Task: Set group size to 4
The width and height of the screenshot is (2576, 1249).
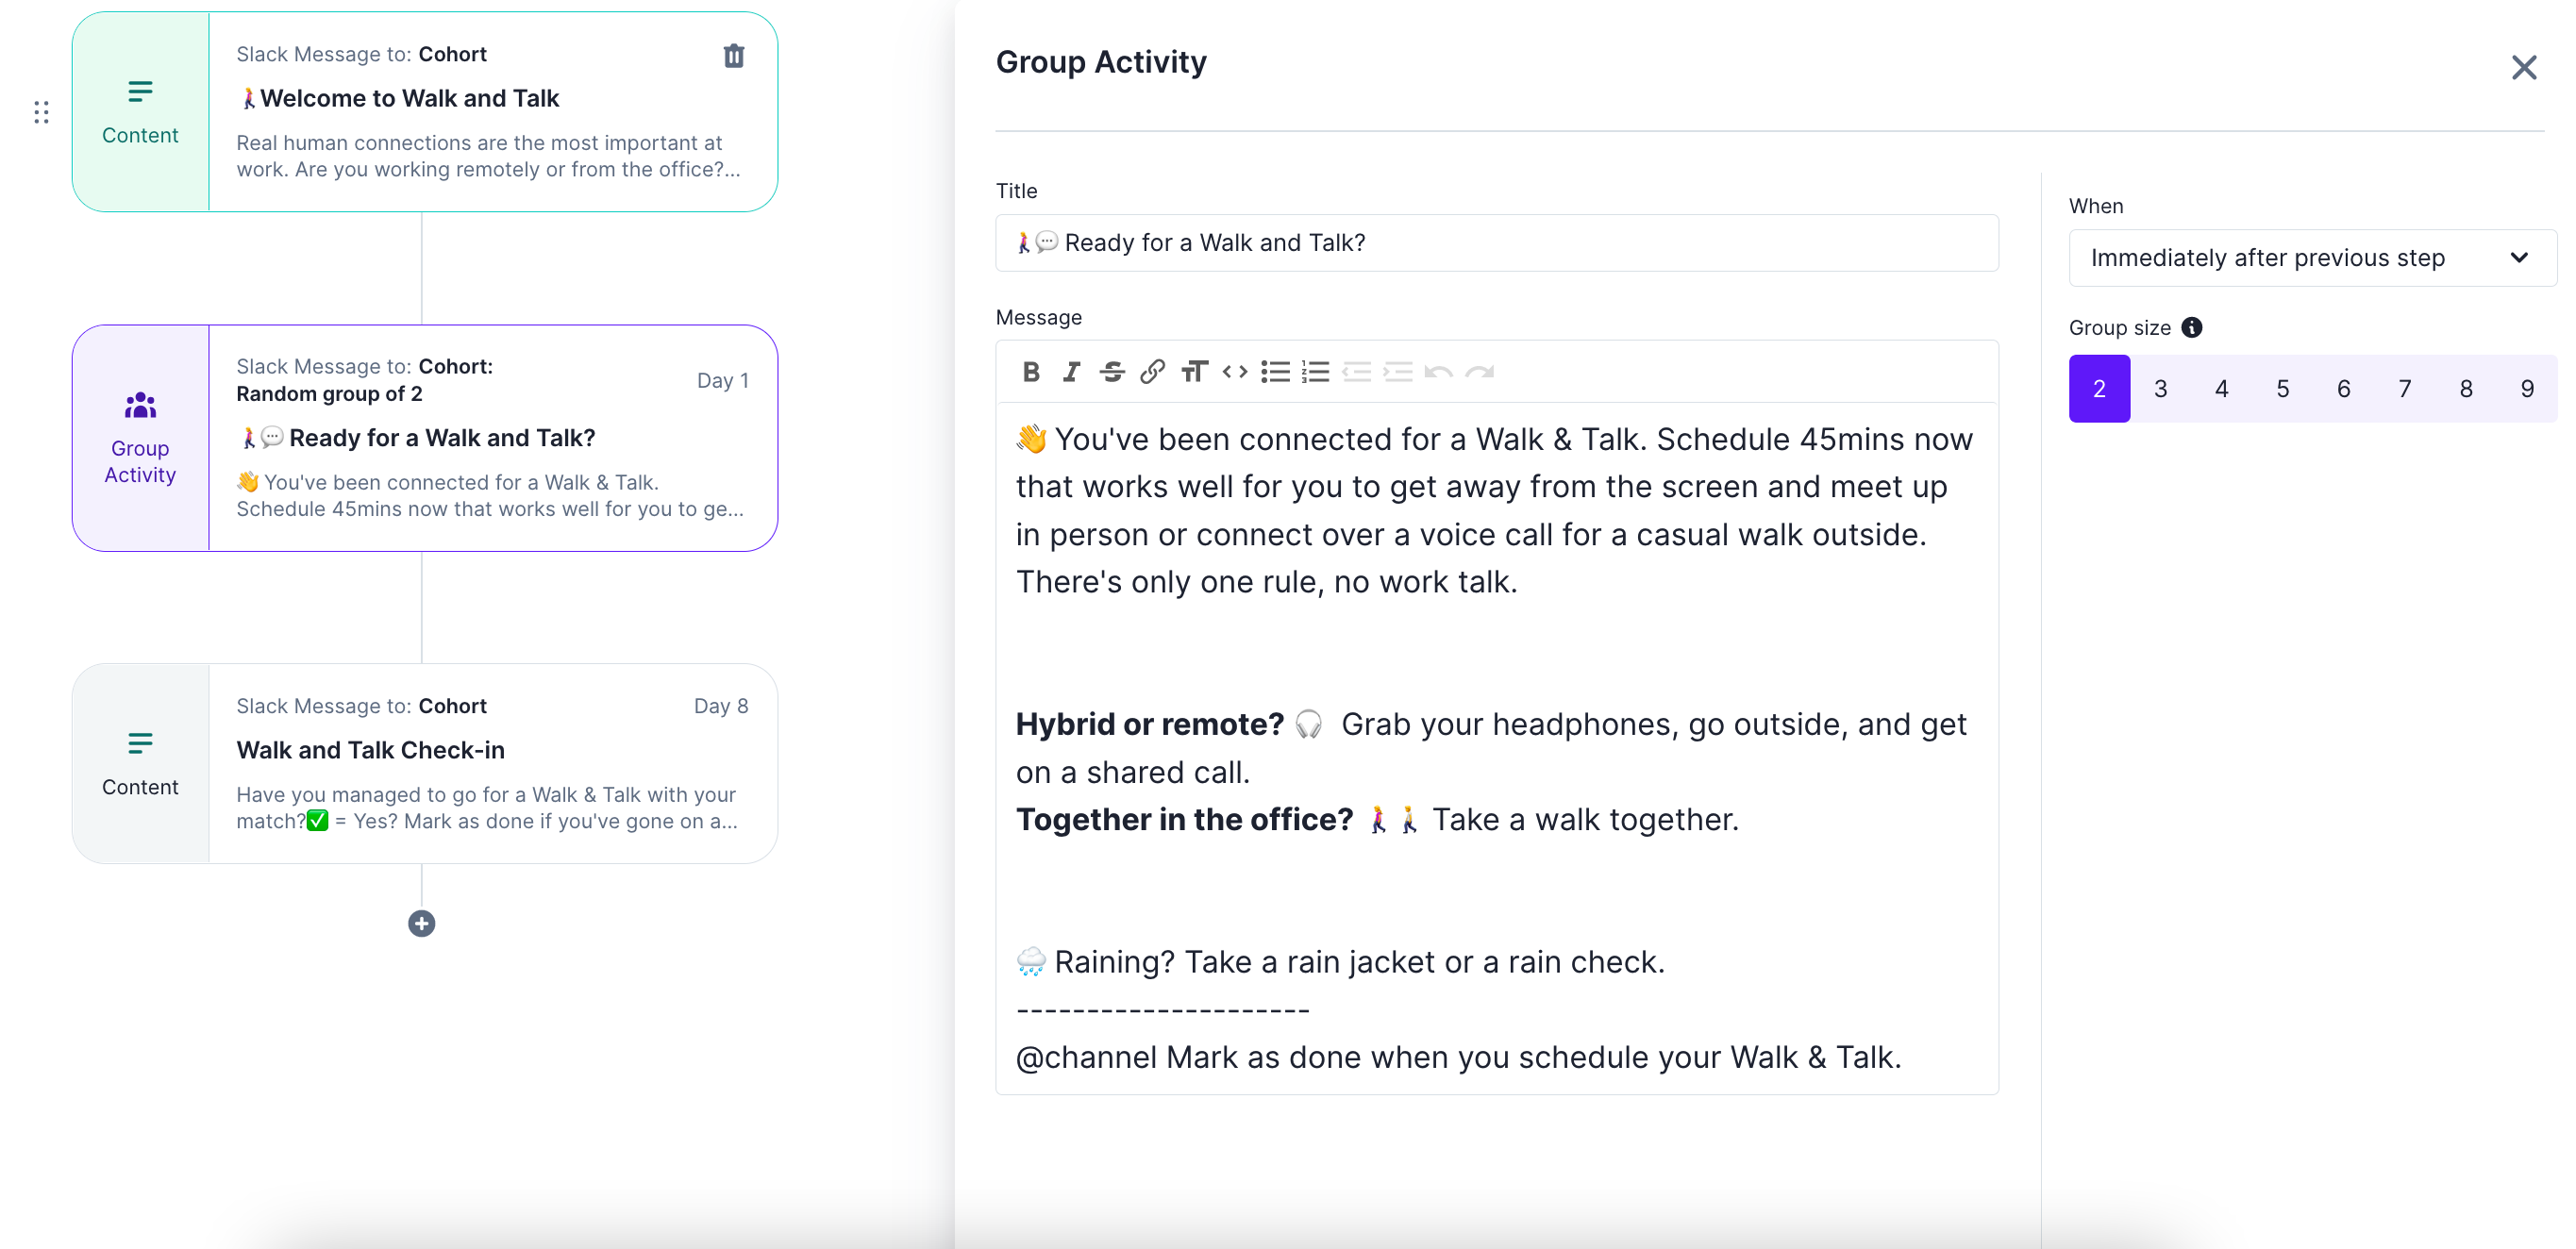Action: pos(2221,389)
